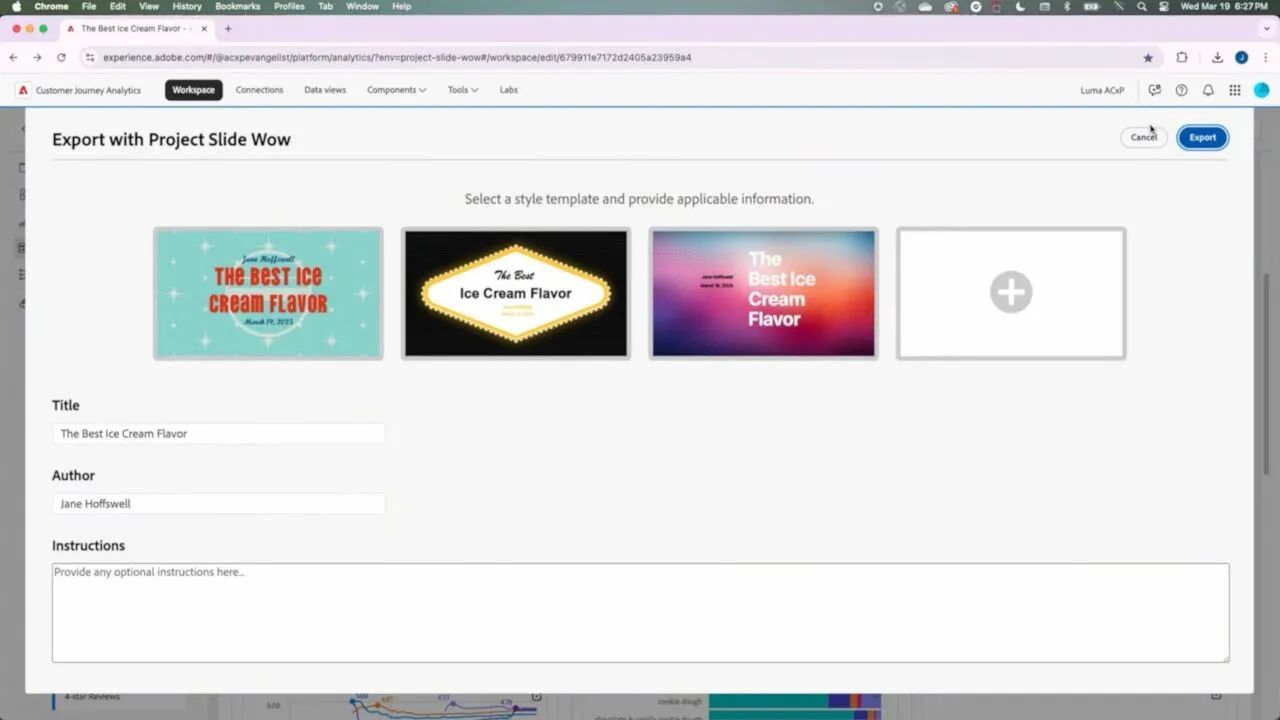The width and height of the screenshot is (1280, 720).
Task: Add a custom template using the plus tile
Action: pos(1011,292)
